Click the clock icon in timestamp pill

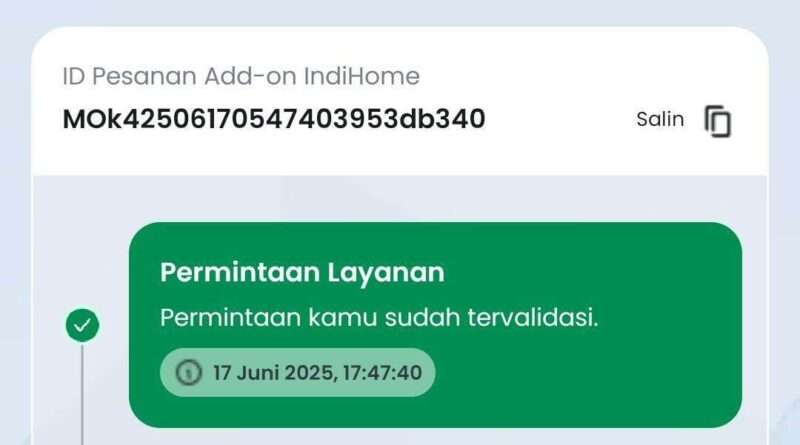[x=189, y=373]
